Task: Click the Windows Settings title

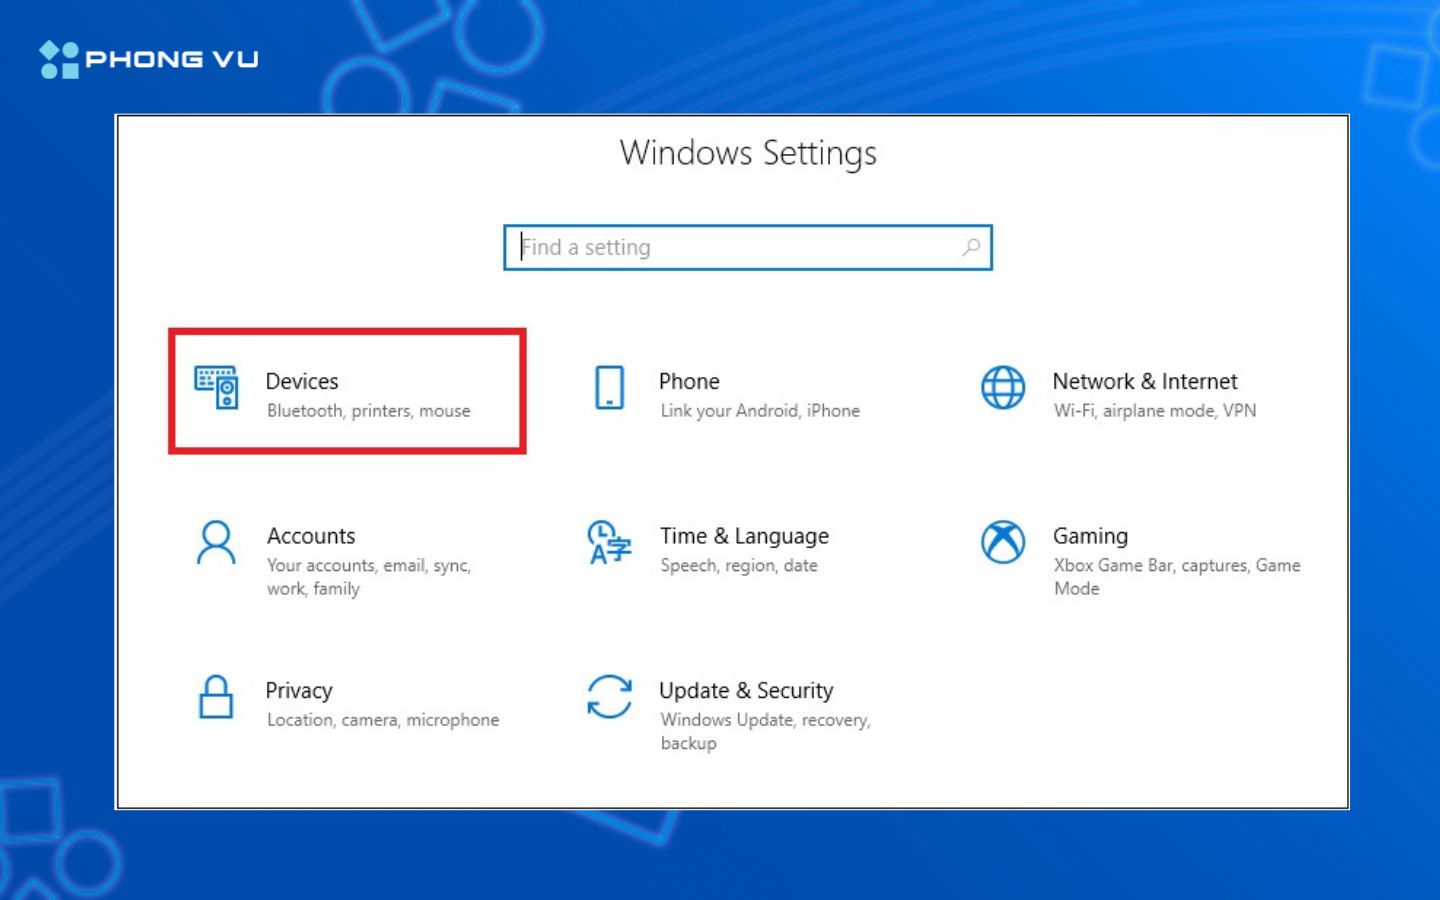Action: (749, 153)
